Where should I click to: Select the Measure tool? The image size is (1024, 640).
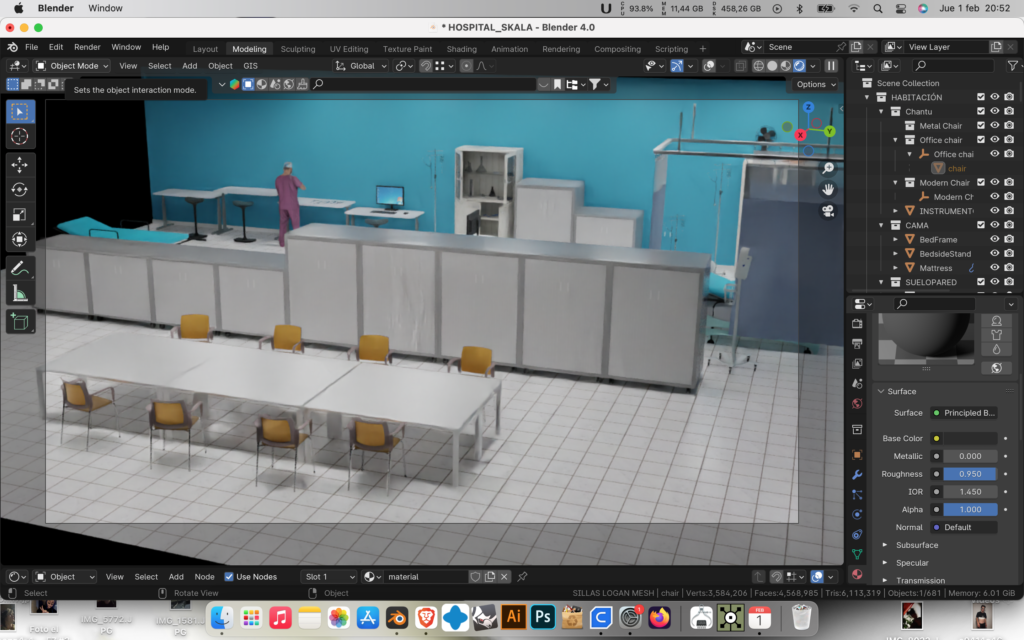(x=21, y=293)
